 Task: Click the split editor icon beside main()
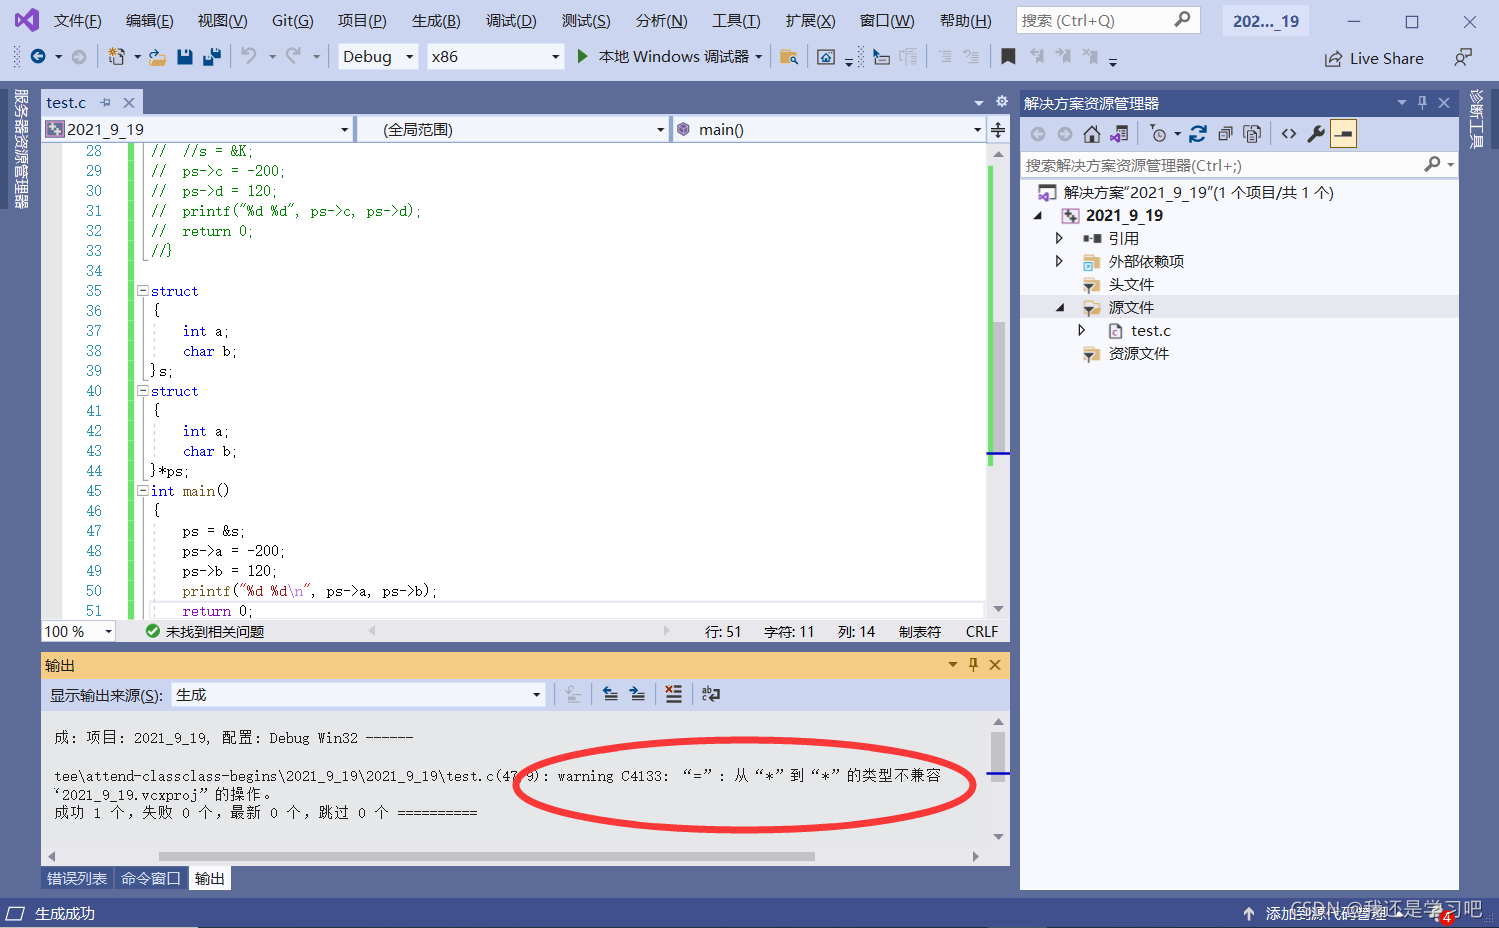point(998,129)
